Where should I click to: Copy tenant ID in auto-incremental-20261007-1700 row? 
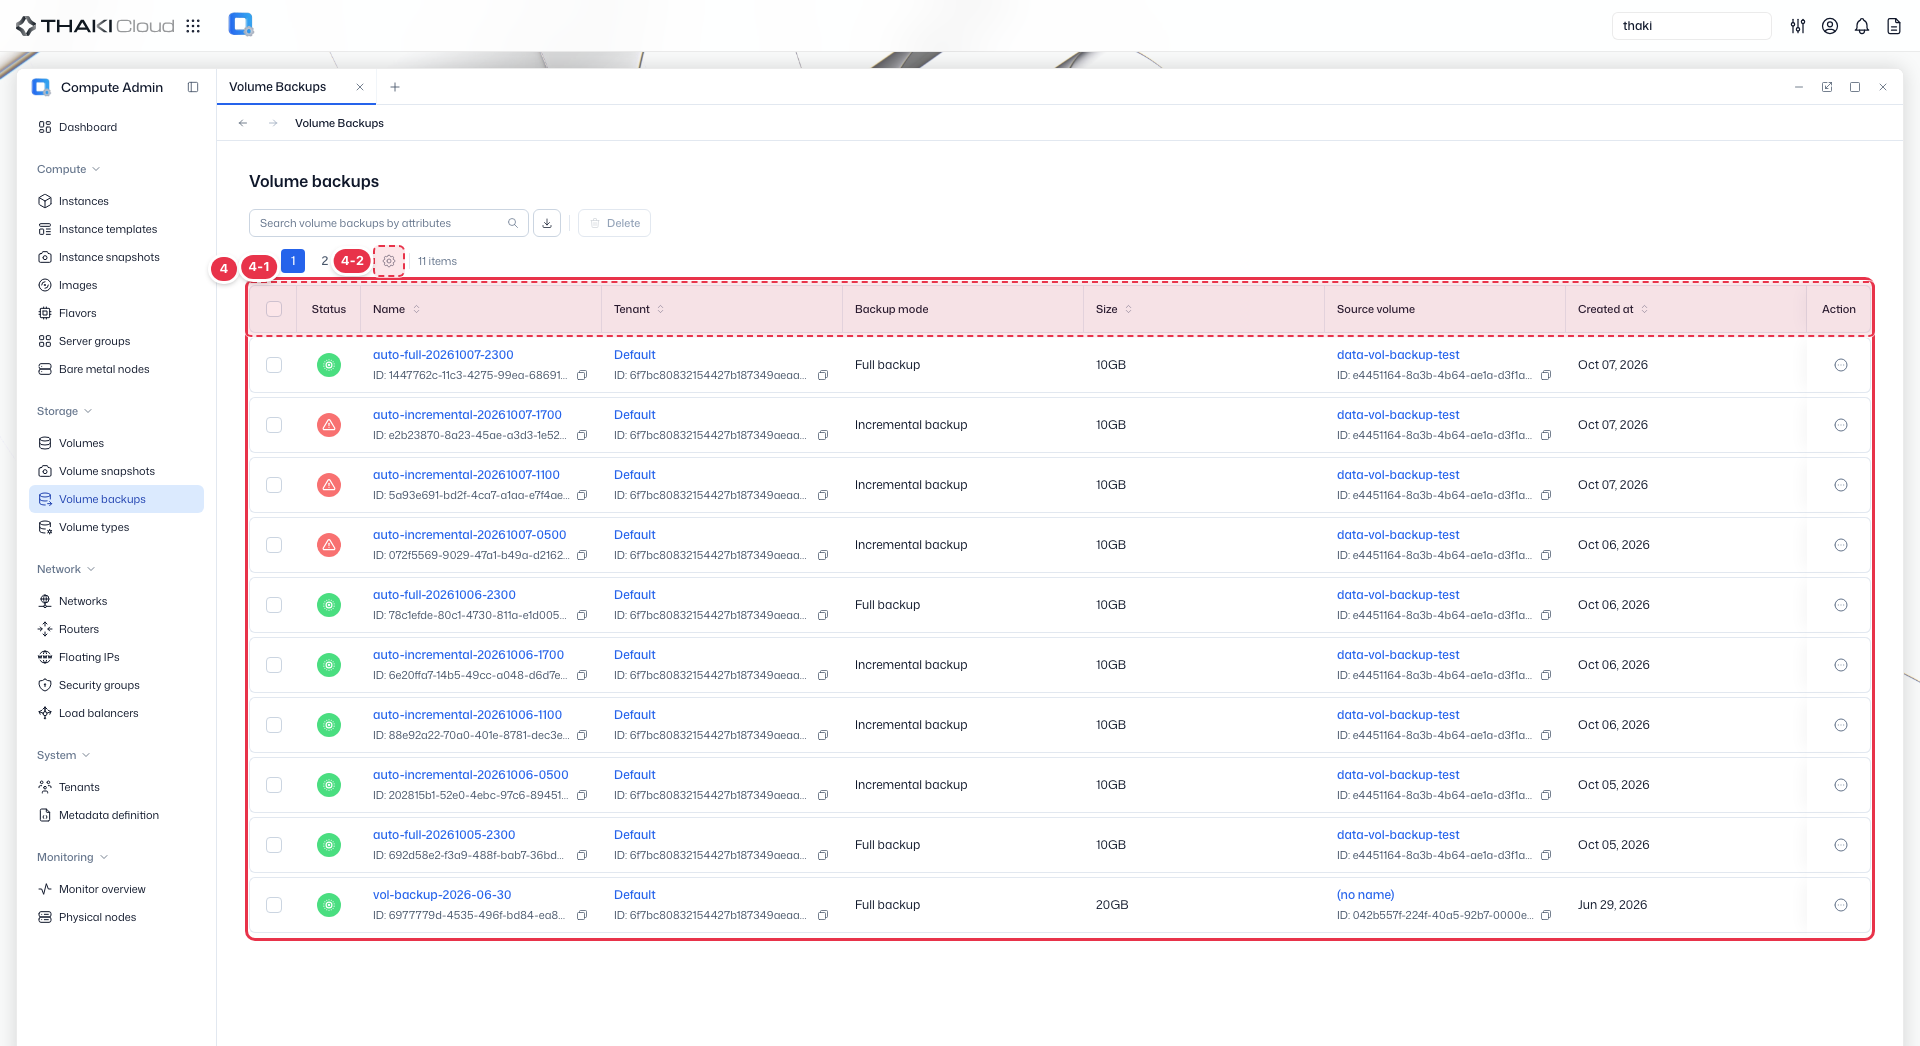tap(823, 435)
